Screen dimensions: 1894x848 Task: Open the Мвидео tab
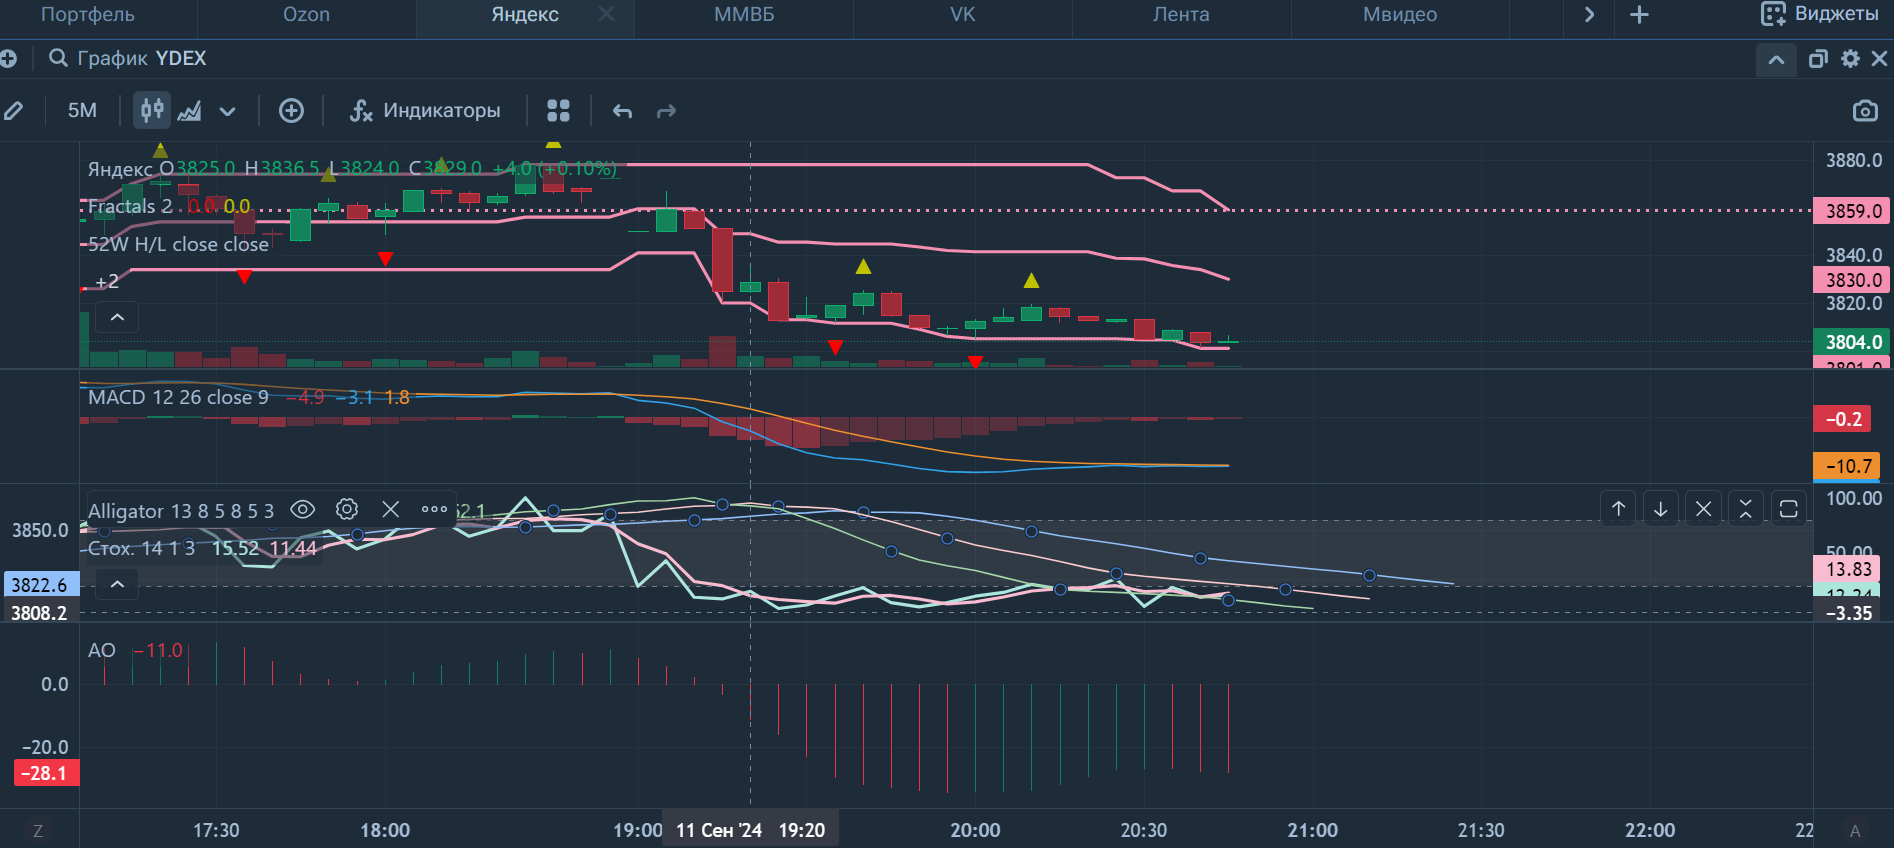1400,15
